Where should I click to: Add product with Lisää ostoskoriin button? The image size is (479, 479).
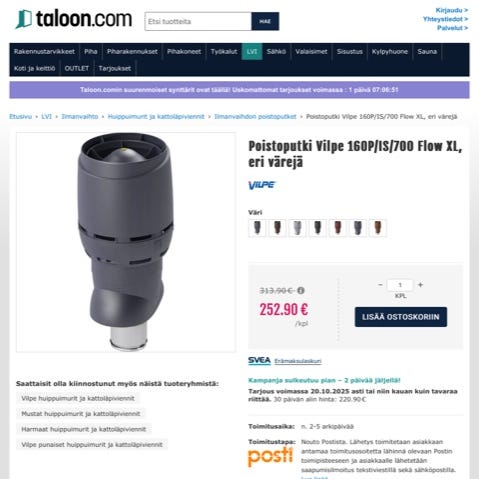click(x=401, y=317)
